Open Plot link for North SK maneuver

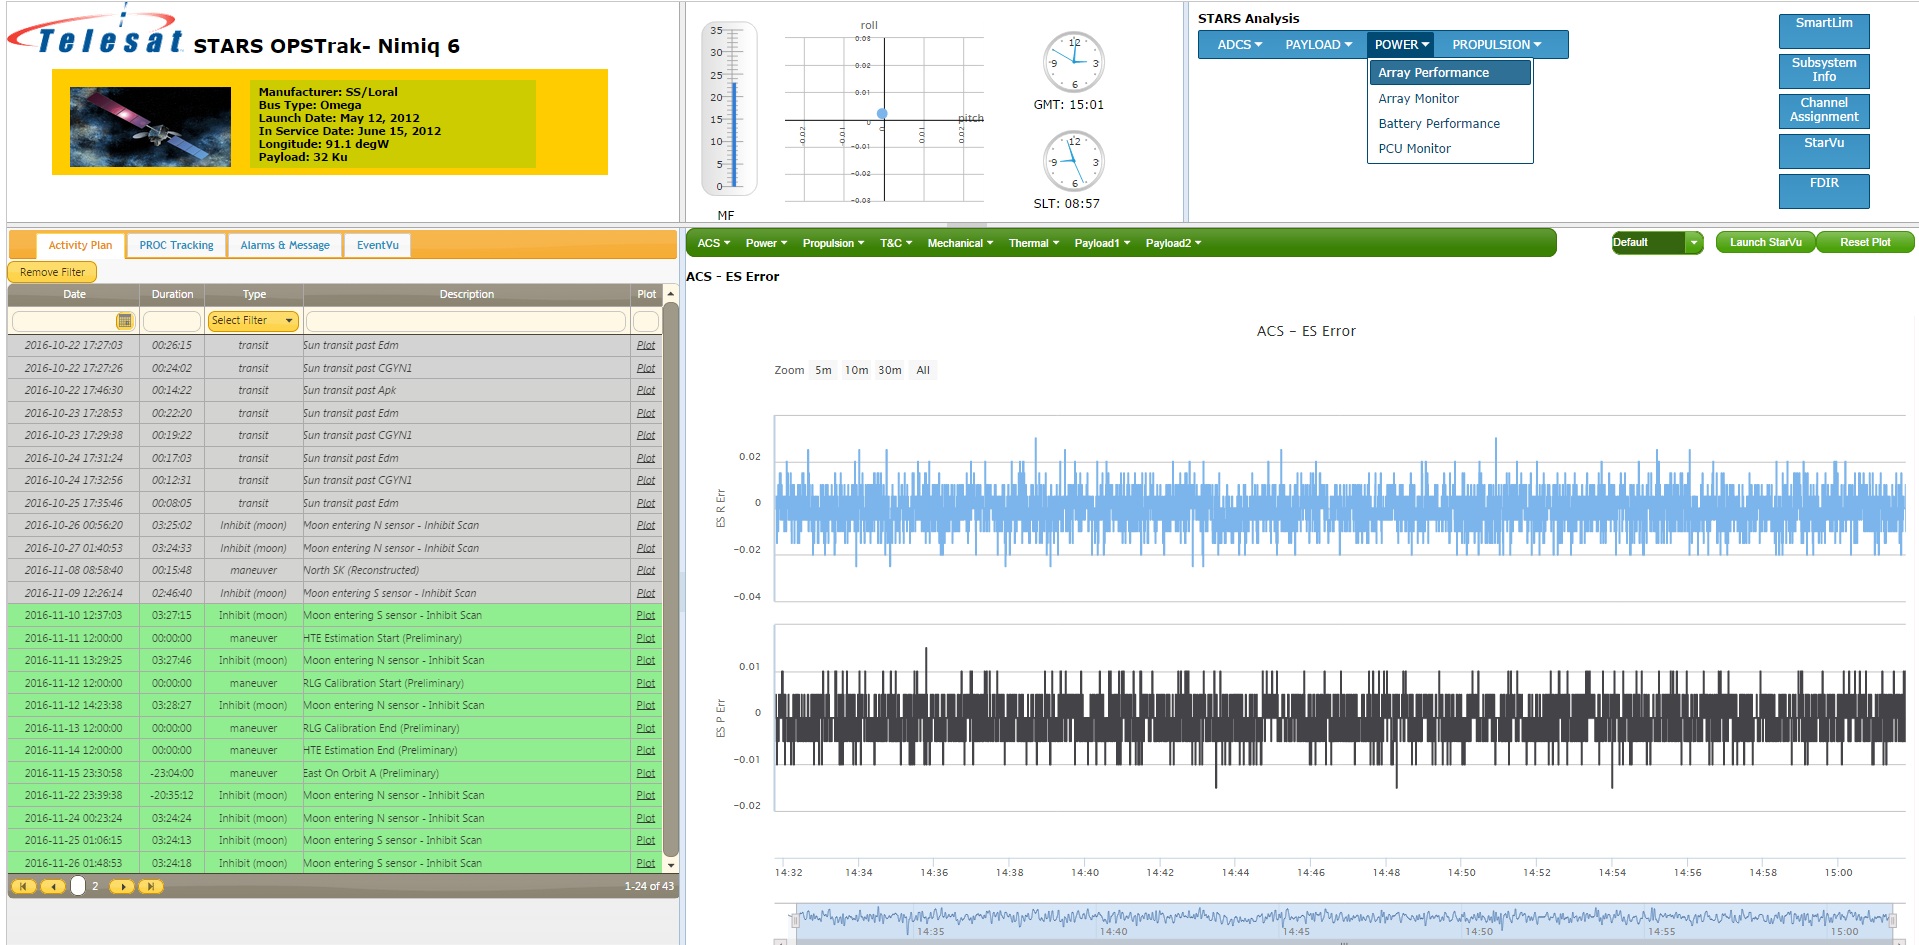click(x=646, y=571)
